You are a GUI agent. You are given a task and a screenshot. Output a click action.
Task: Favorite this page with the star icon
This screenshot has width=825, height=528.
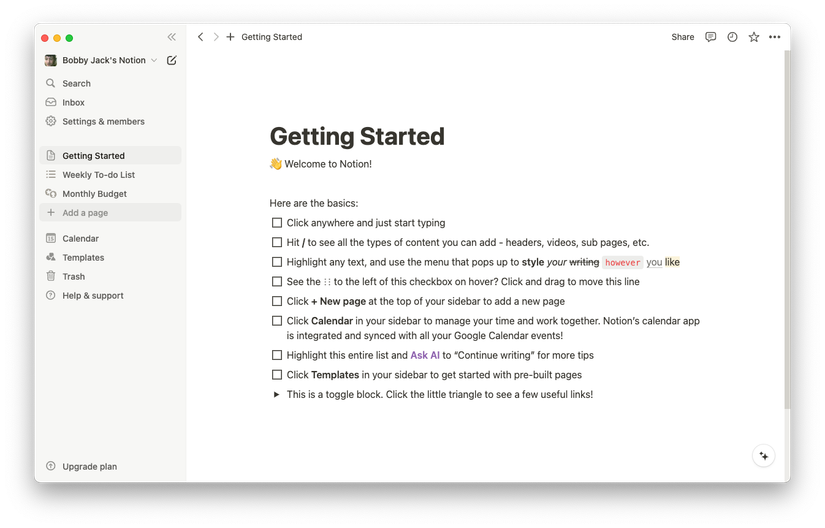tap(753, 37)
